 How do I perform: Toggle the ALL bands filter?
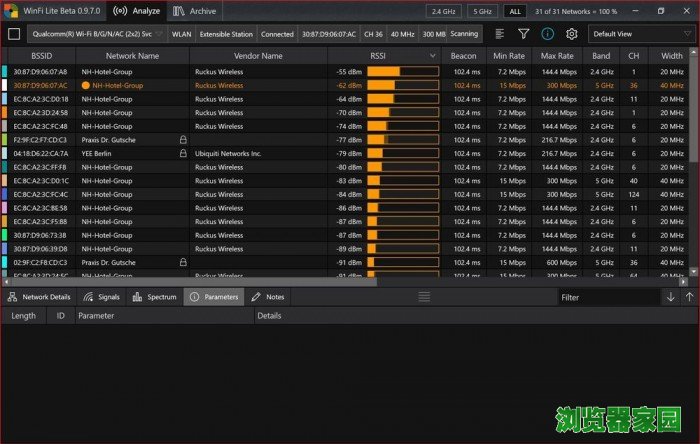(514, 11)
